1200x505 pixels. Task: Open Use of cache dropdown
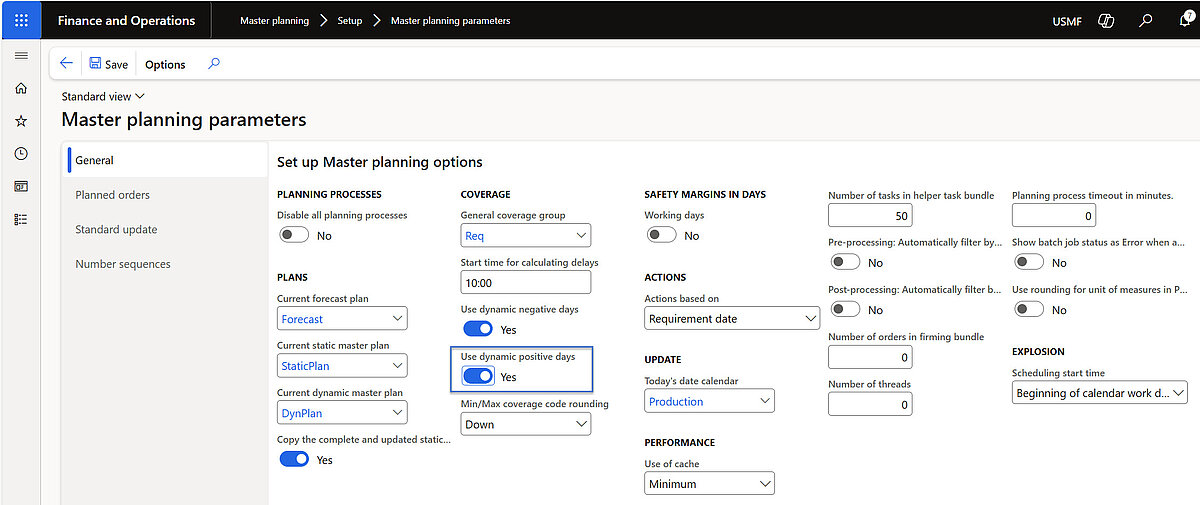[x=765, y=484]
